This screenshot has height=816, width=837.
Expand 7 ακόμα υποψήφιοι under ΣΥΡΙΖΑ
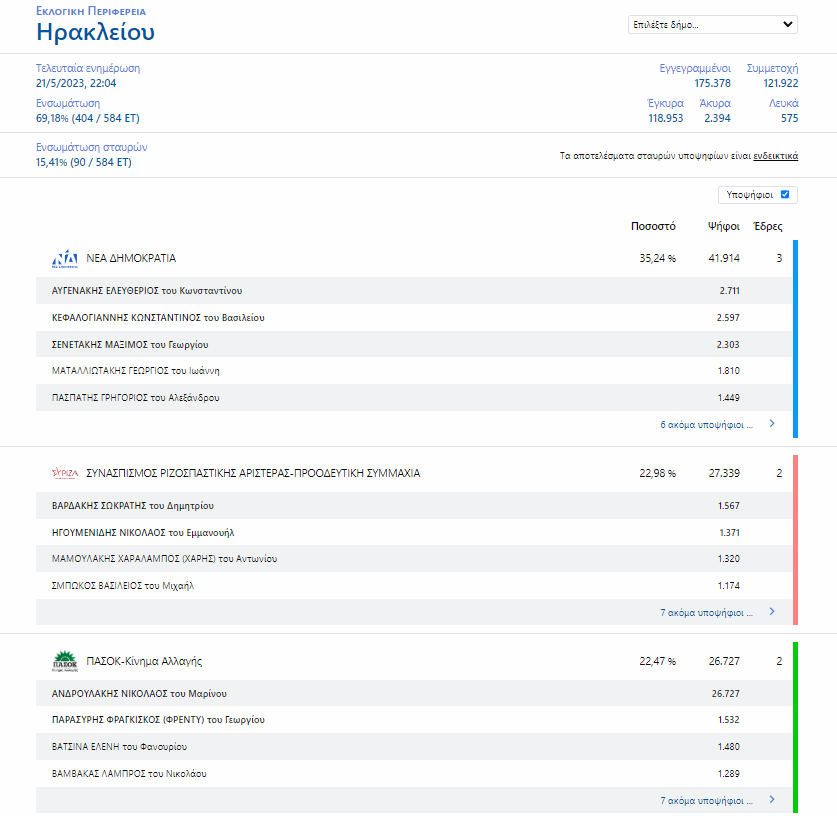tap(706, 612)
